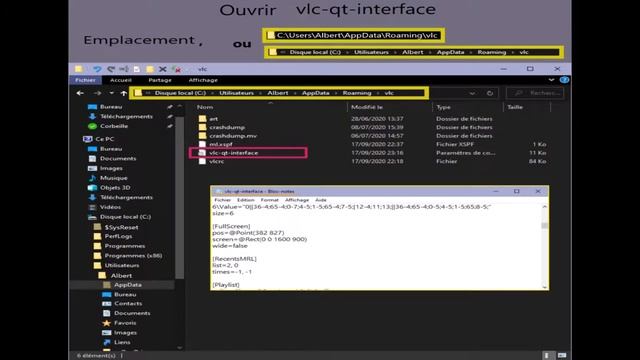Click the [RecentsMRL] line in Notepad

coord(234,259)
